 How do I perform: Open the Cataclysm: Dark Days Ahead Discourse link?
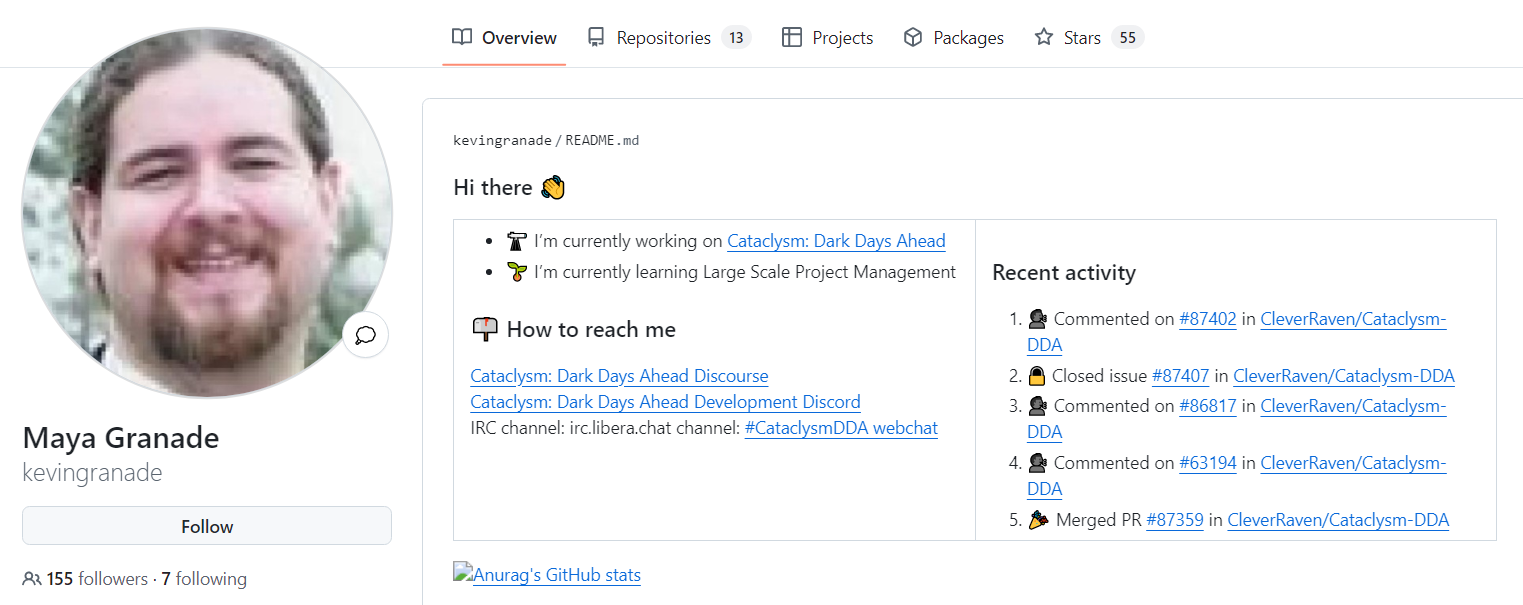pos(619,376)
